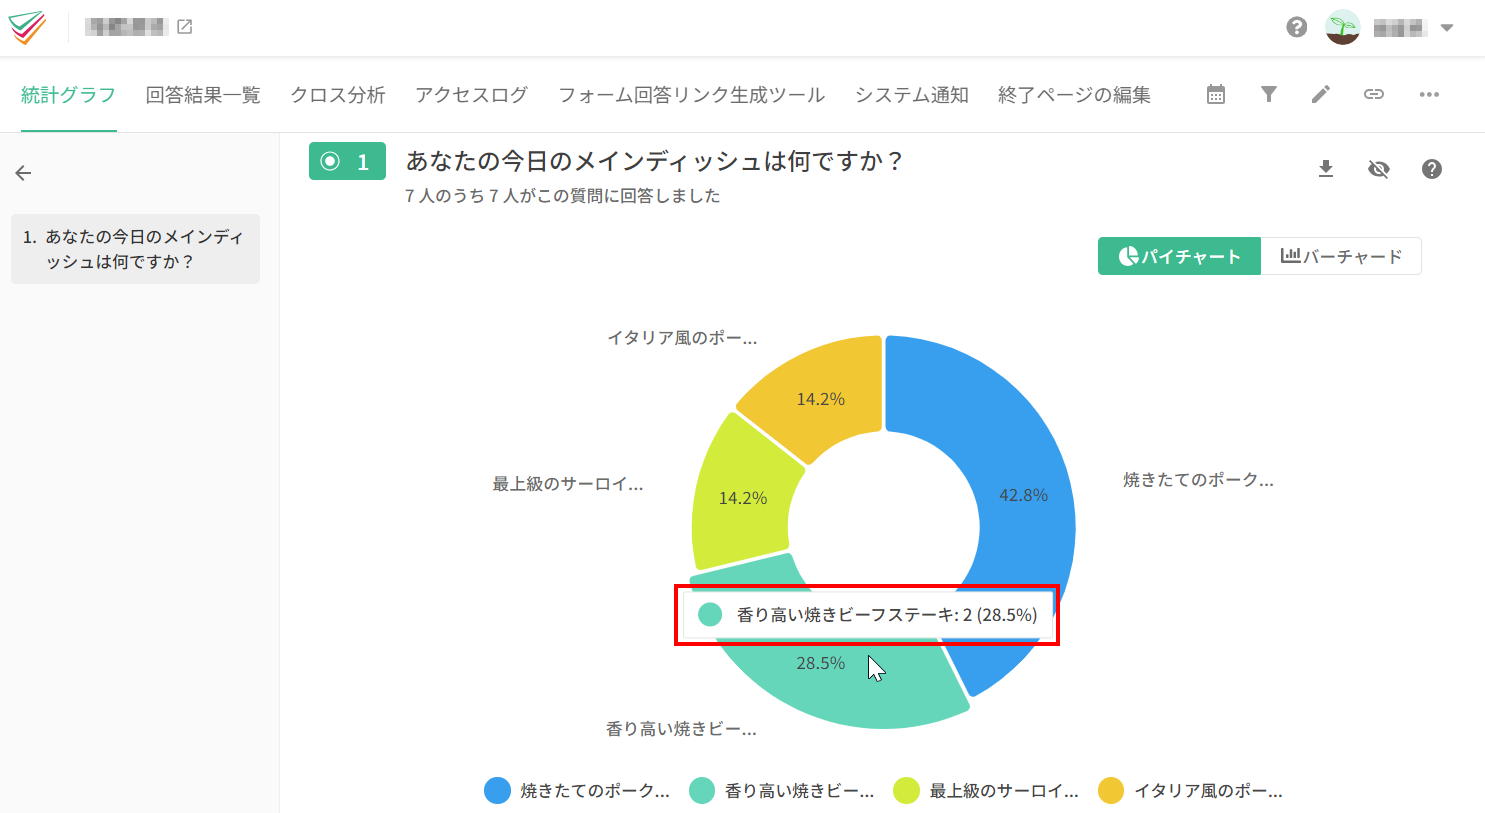Click the blurred form name in header

coord(126,27)
